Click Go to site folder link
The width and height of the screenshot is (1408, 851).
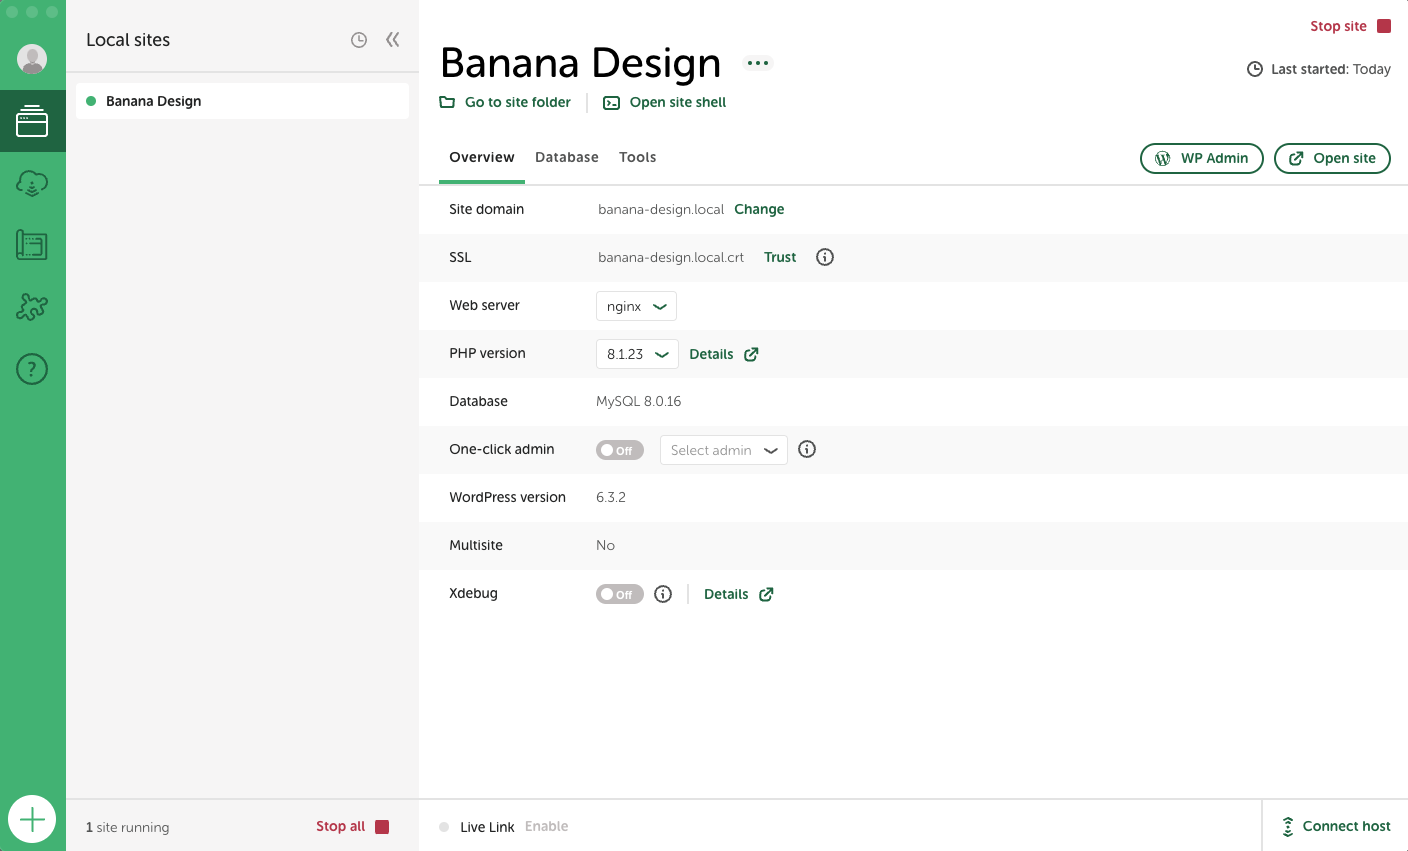click(505, 102)
